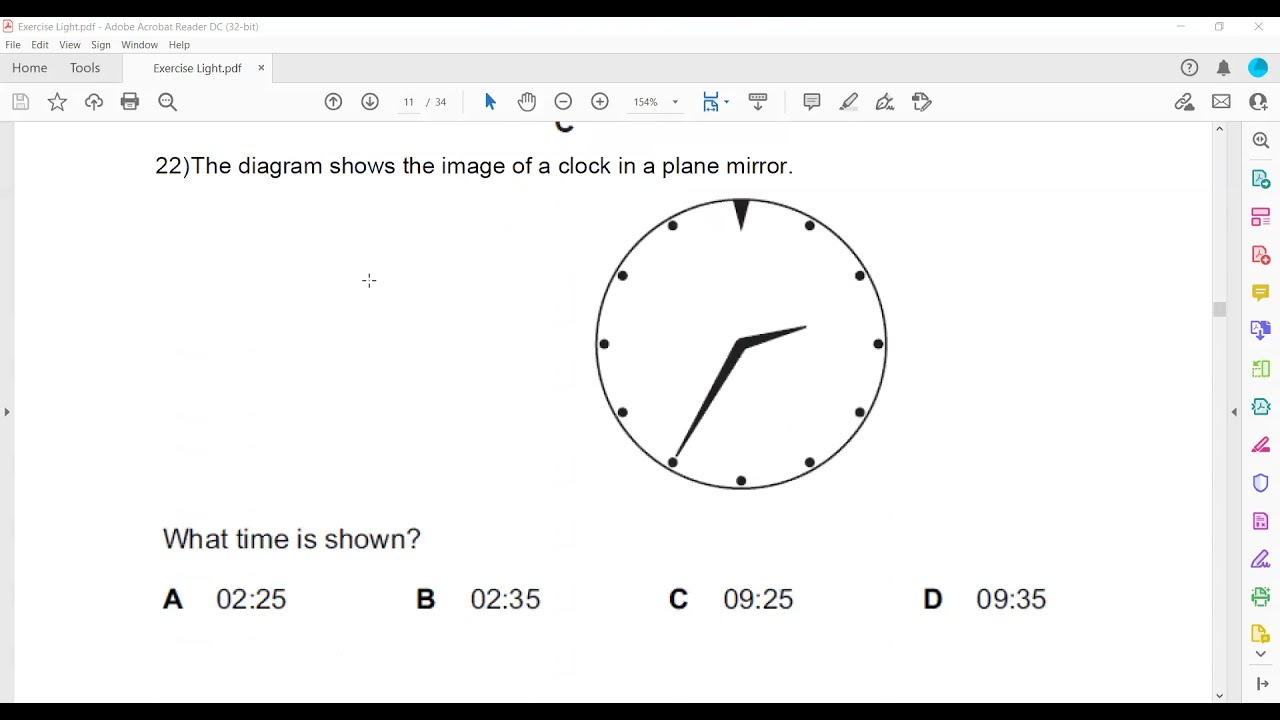
Task: Send file by email envelope icon
Action: coord(1221,102)
